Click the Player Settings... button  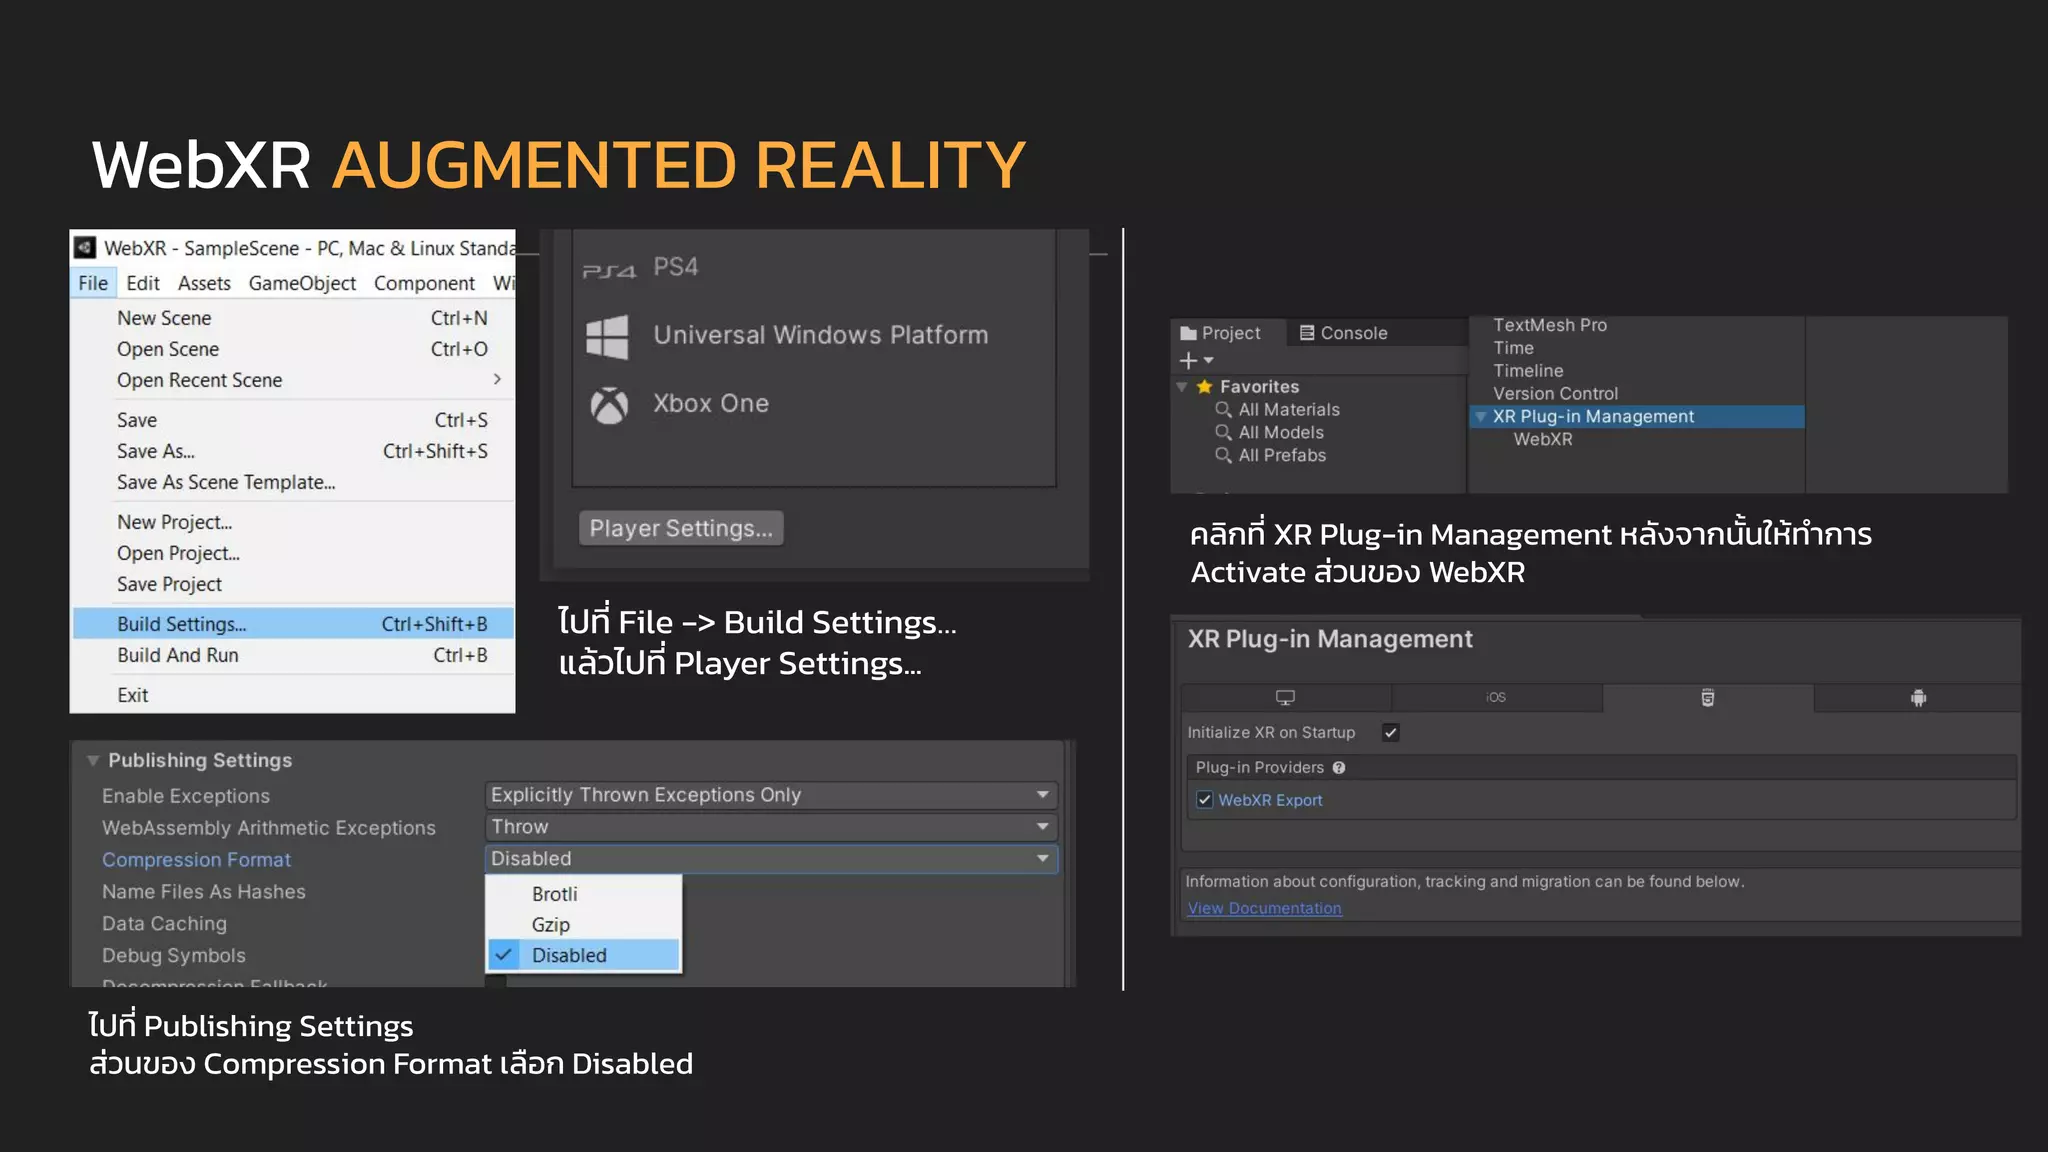tap(681, 528)
